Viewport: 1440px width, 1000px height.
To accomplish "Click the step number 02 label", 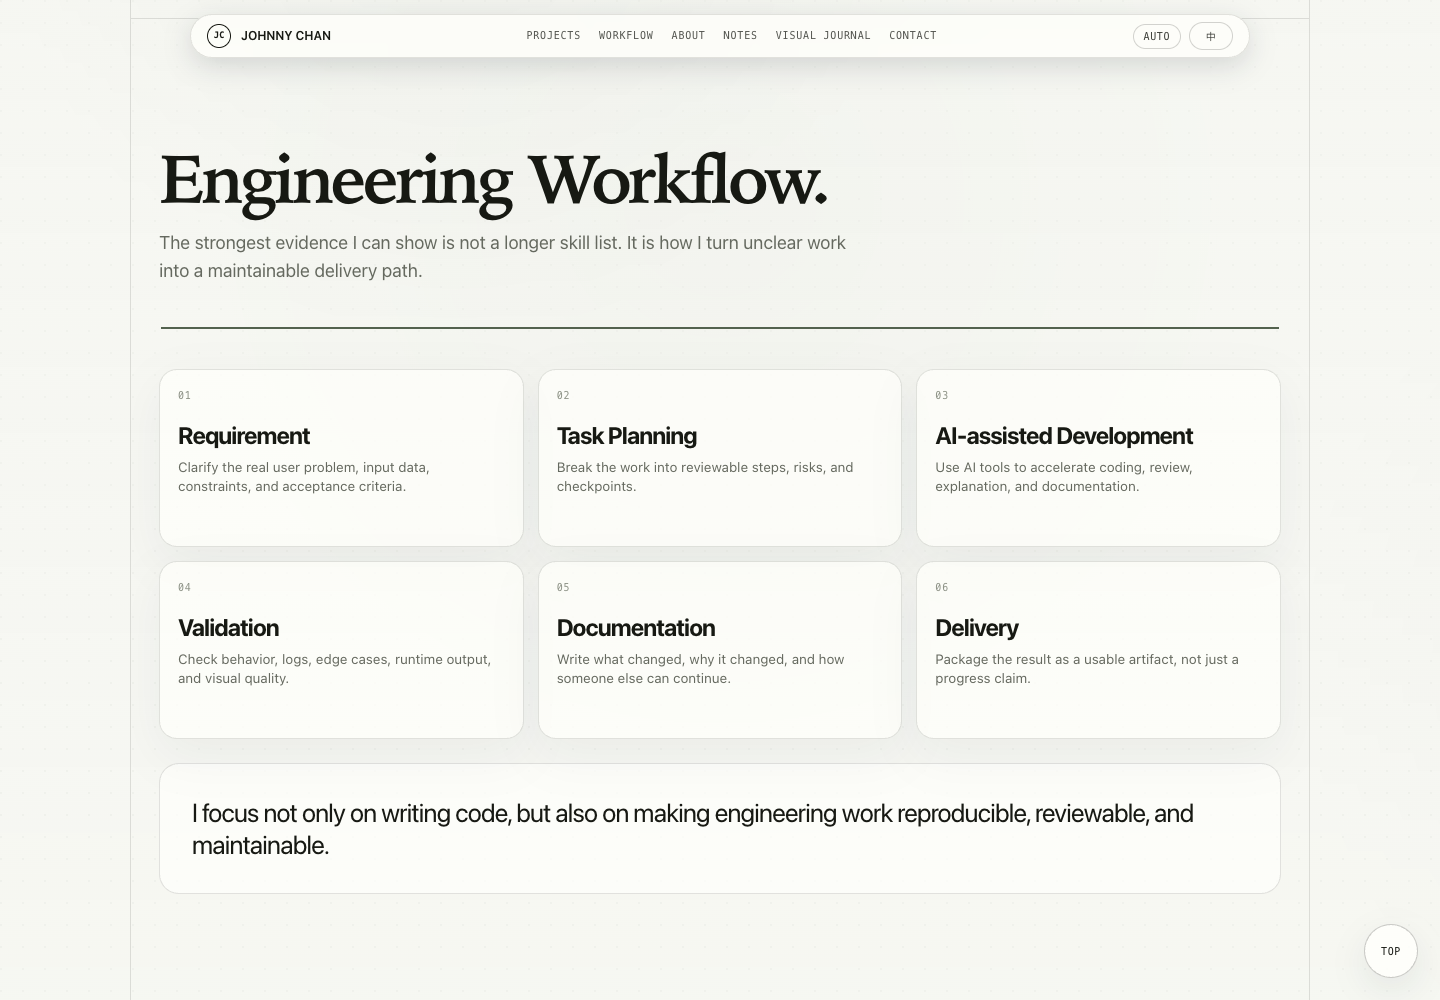I will coord(563,395).
